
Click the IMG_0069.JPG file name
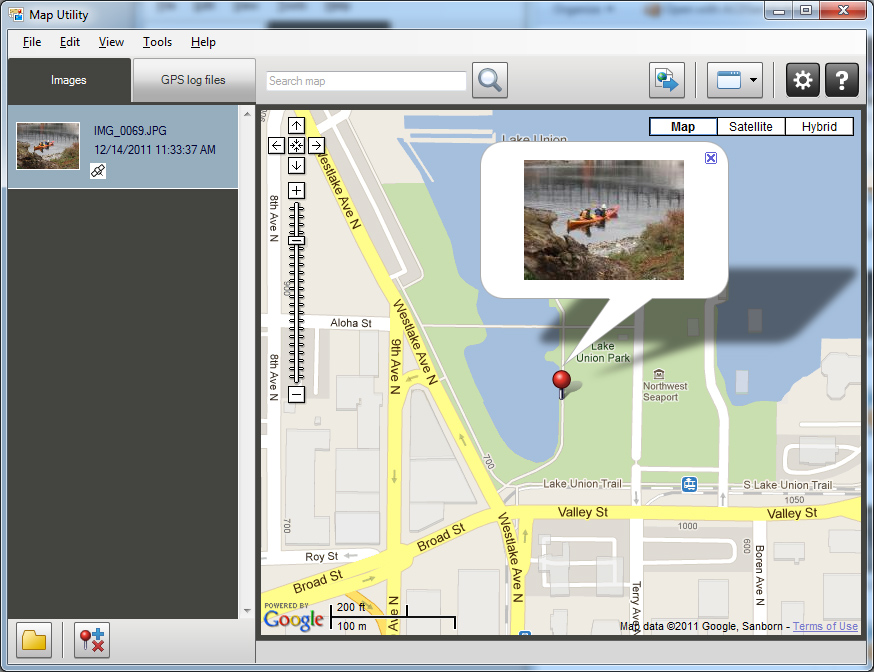pyautogui.click(x=130, y=130)
